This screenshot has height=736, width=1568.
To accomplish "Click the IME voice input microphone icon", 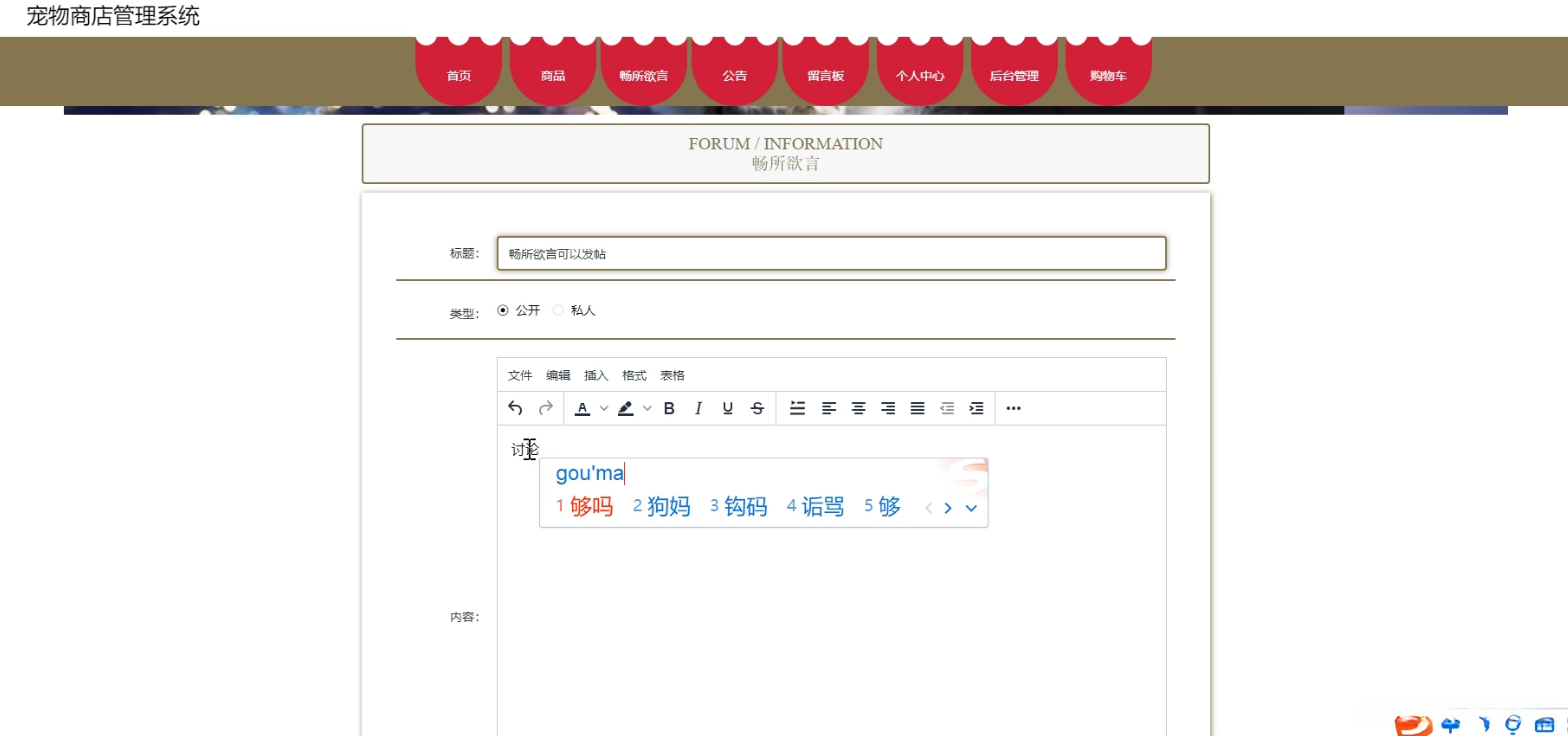I will pyautogui.click(x=1514, y=725).
